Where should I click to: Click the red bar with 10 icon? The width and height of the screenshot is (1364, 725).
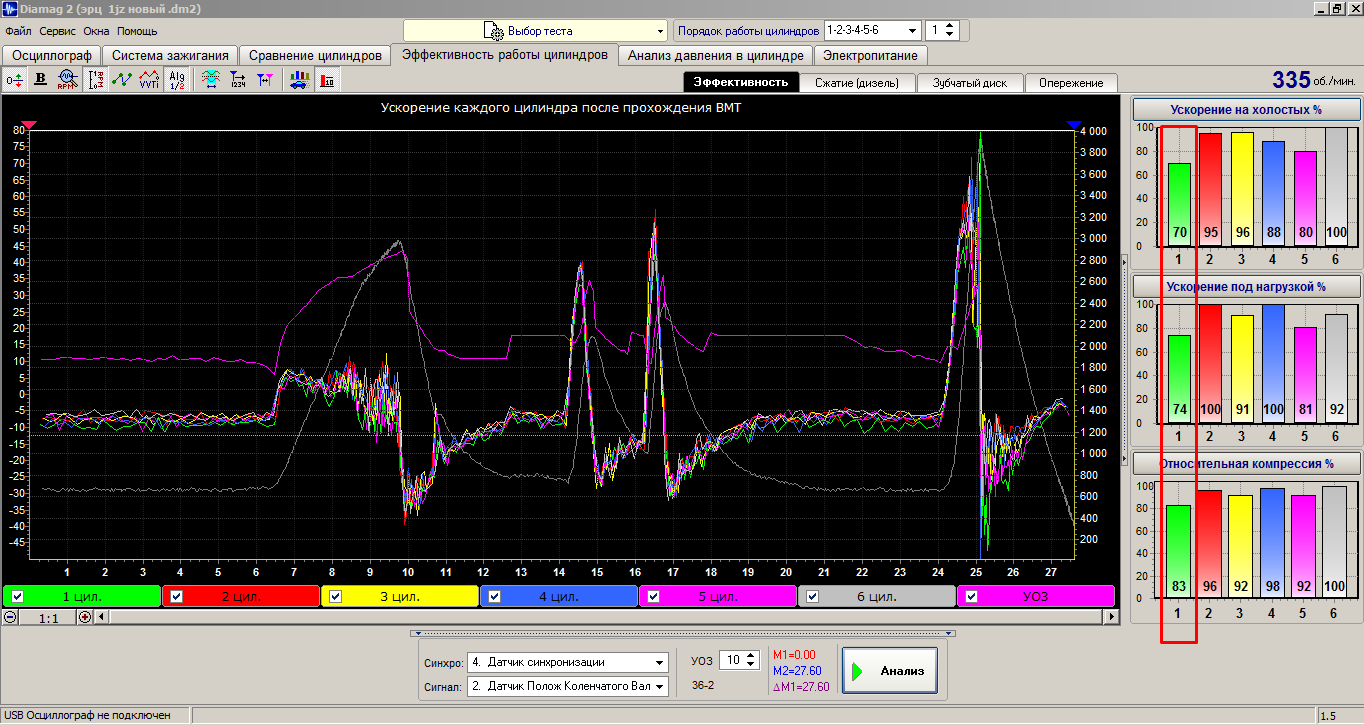pyautogui.click(x=327, y=80)
